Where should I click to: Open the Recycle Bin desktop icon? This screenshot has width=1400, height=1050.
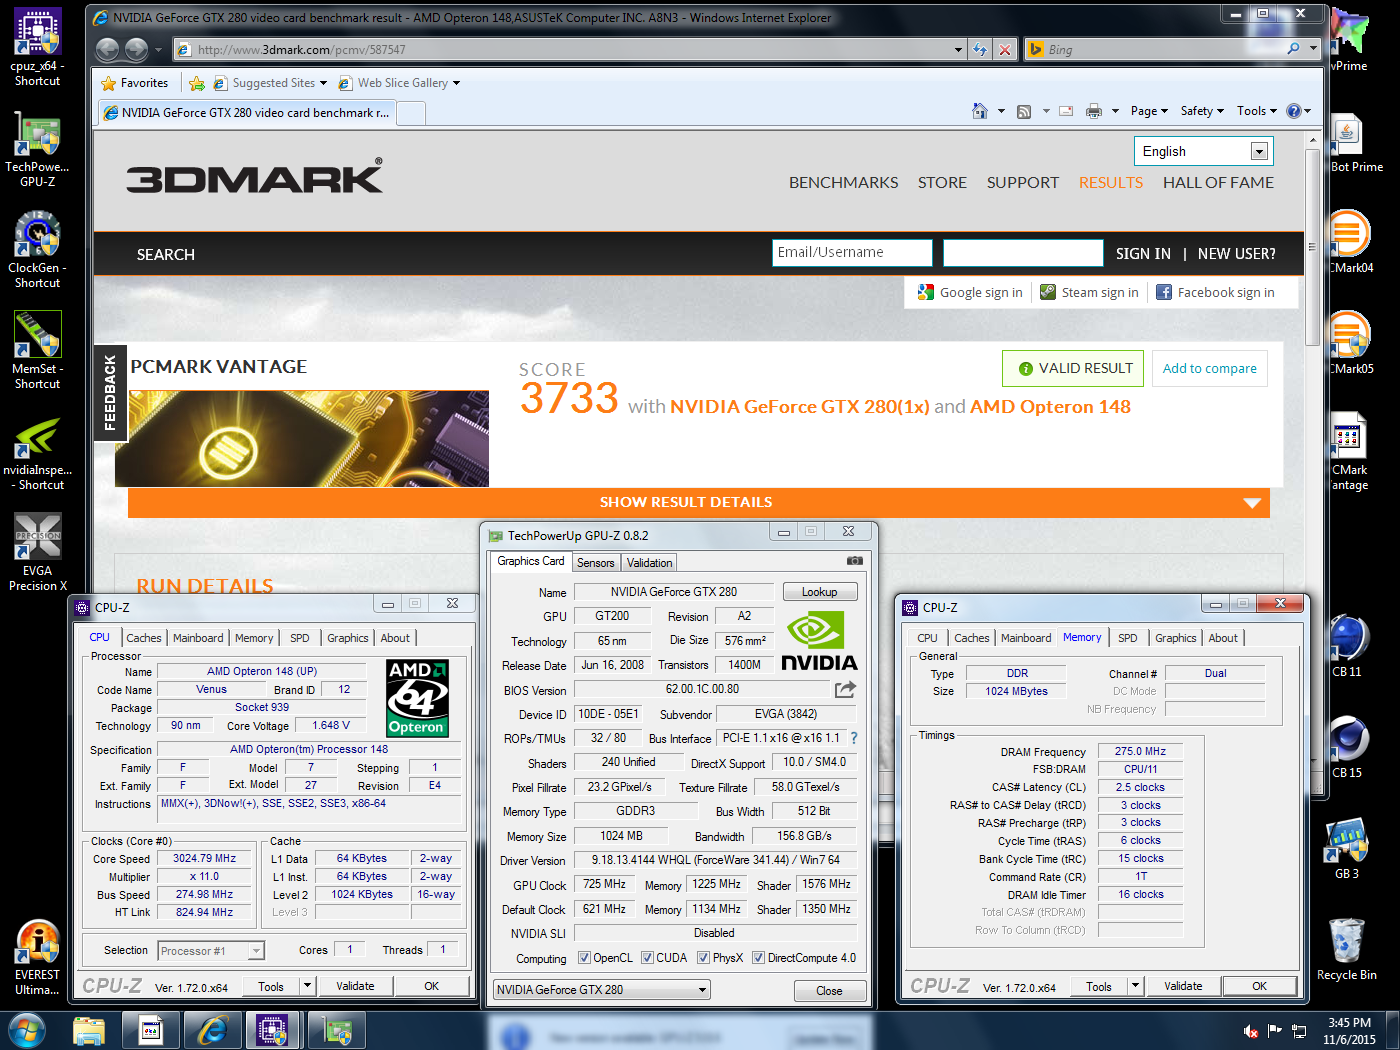pos(1346,949)
